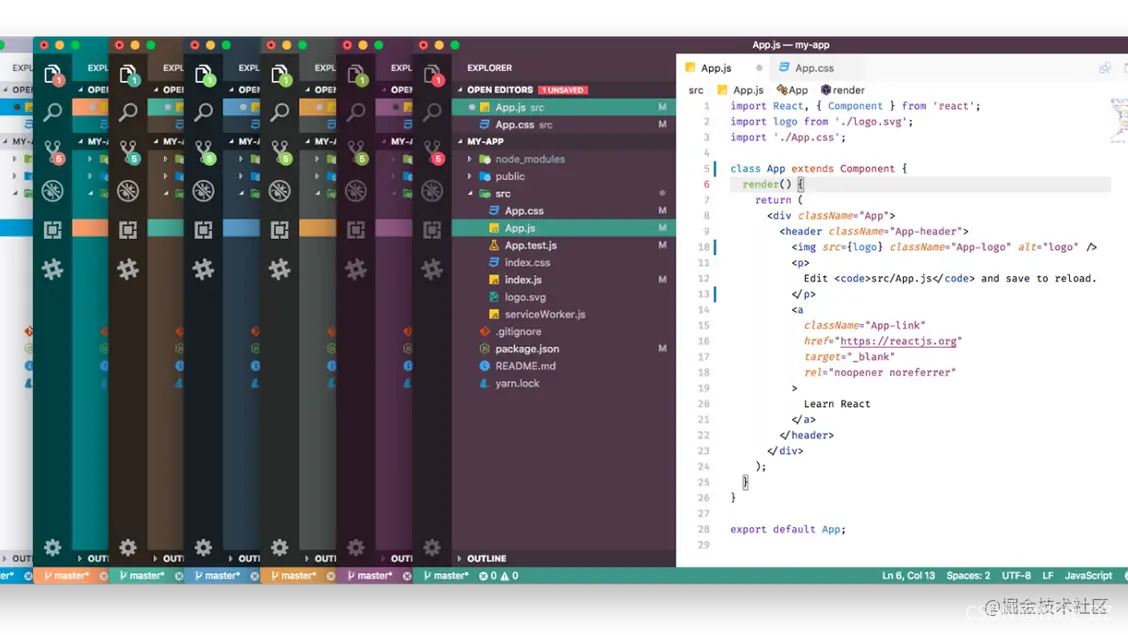This screenshot has height=635, width=1128.
Task: Click src in the breadcrumb bar
Action: click(x=696, y=90)
